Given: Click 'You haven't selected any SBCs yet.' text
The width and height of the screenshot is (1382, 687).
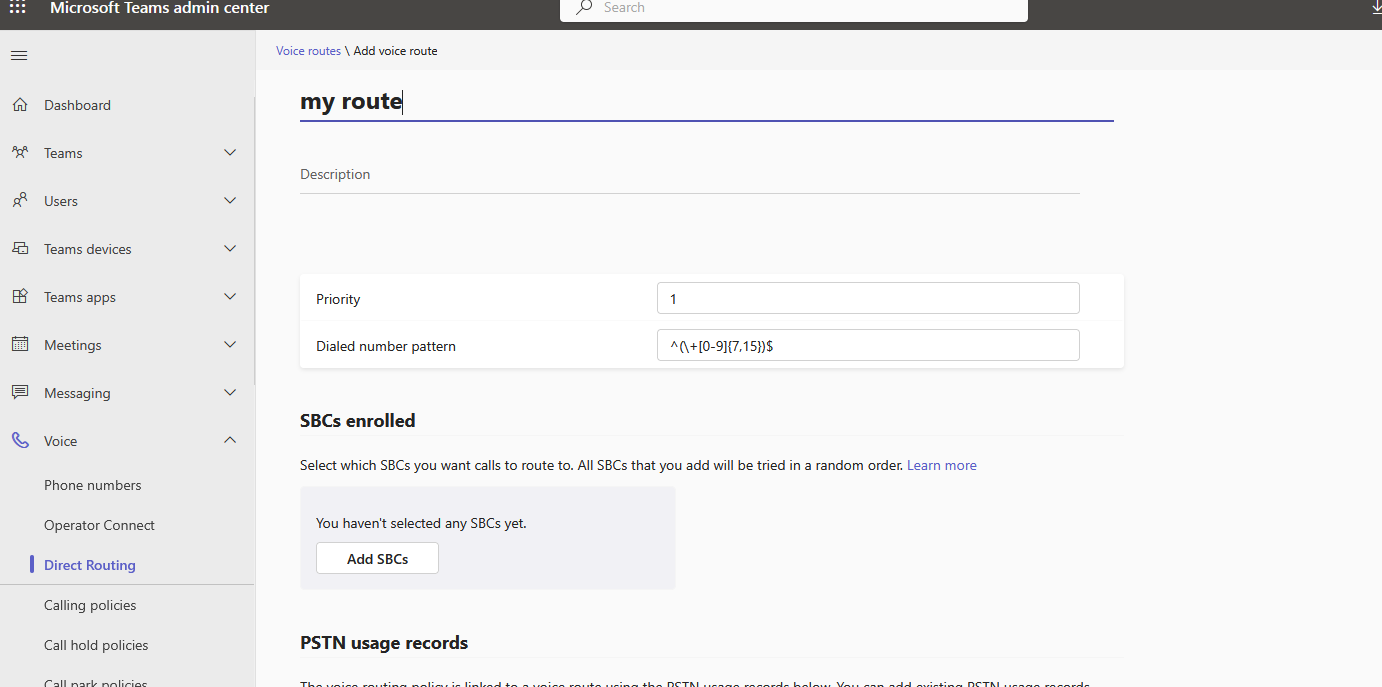Looking at the screenshot, I should (x=421, y=523).
